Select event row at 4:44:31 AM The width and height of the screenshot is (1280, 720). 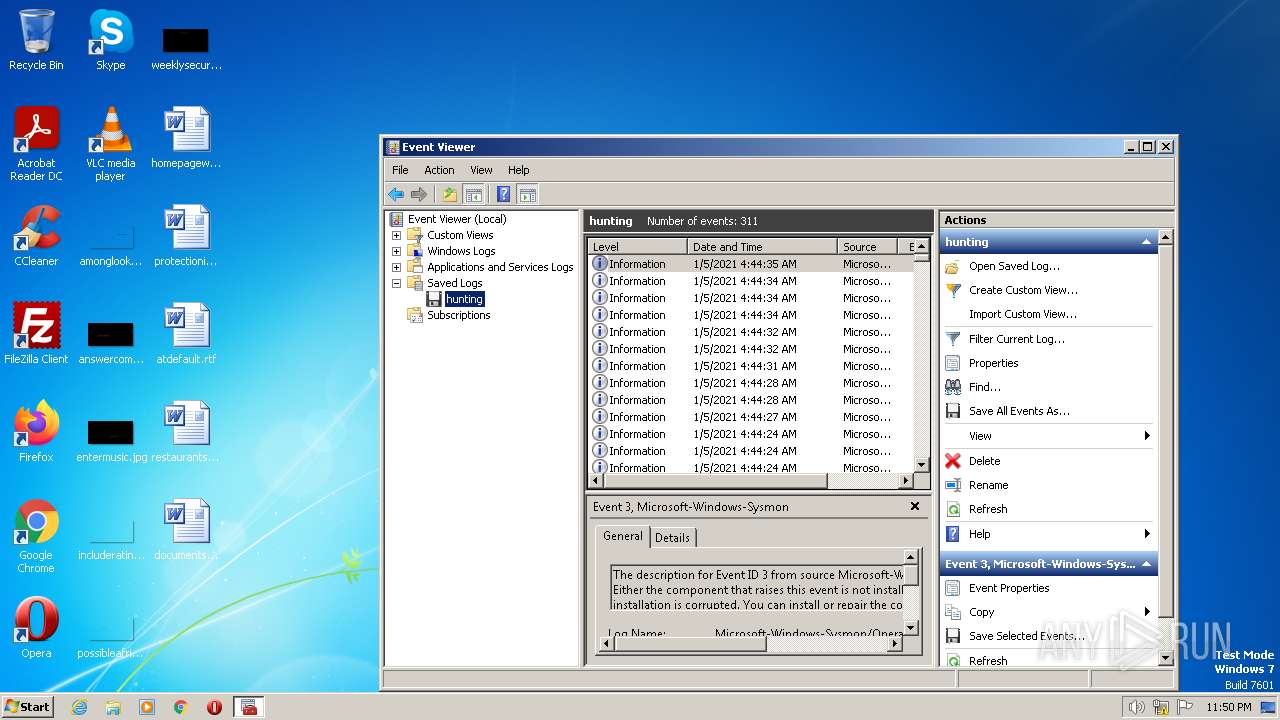point(750,366)
